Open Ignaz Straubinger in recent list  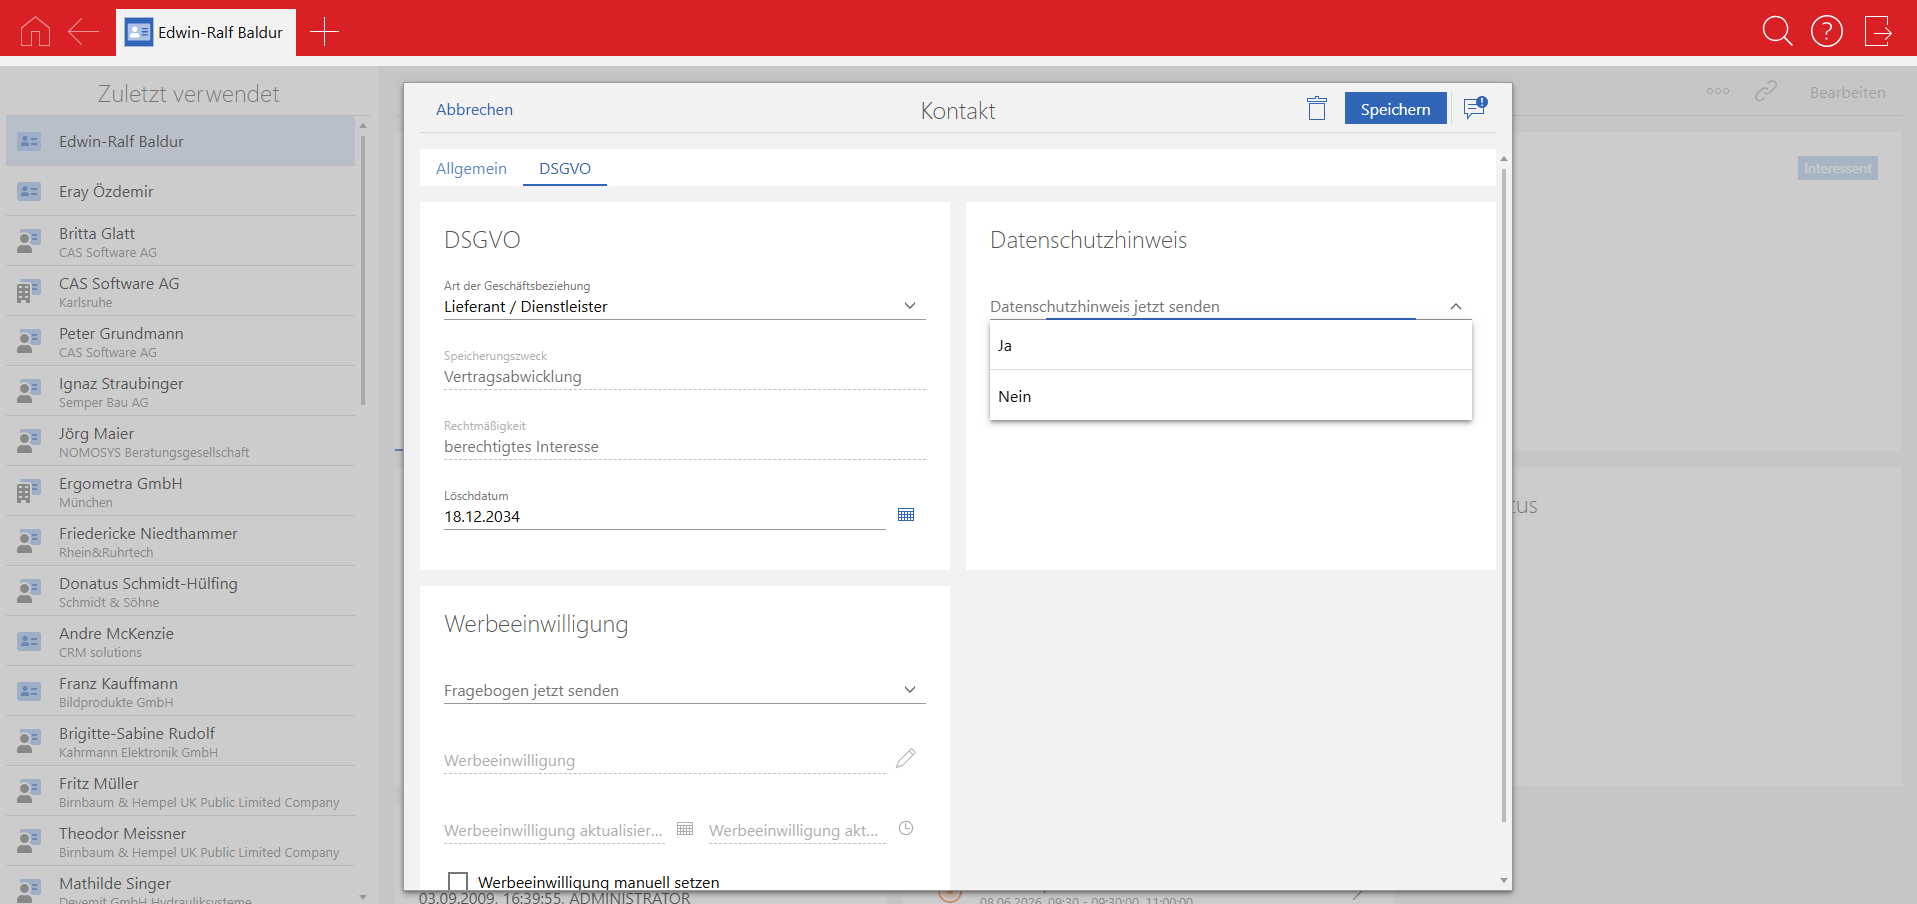pos(180,391)
